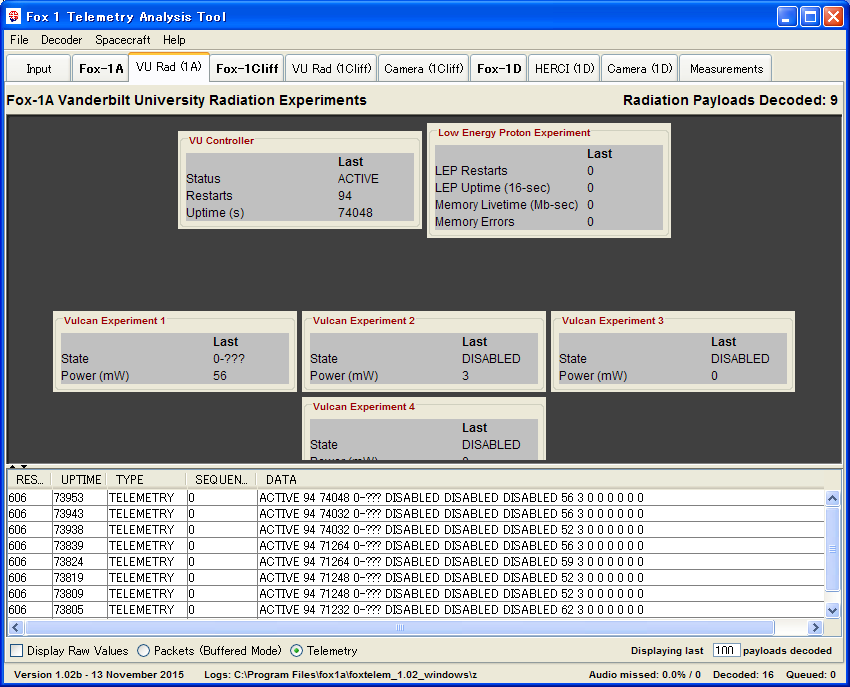Viewport: 850px width, 687px height.
Task: Open the Help menu
Action: [174, 40]
